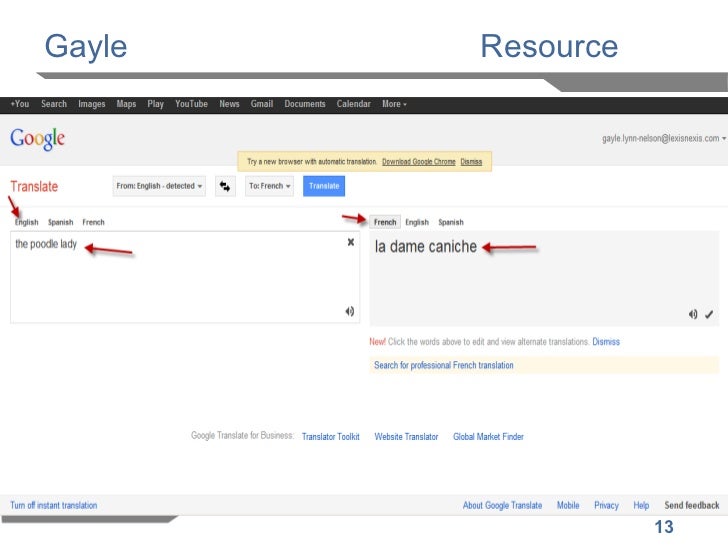Open +You in the top bar

20,104
